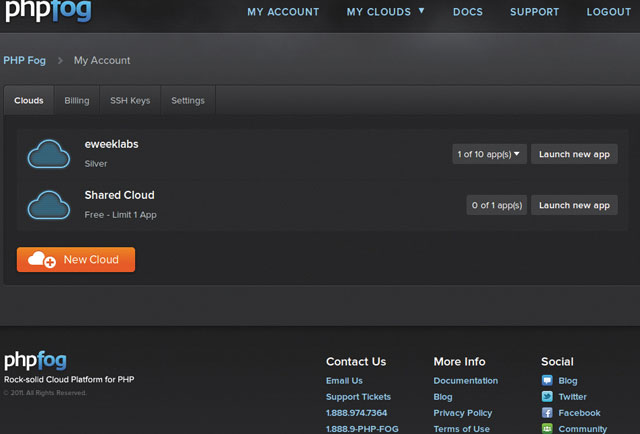The image size is (640, 434).
Task: Click My Account breadcrumb text
Action: 102,60
